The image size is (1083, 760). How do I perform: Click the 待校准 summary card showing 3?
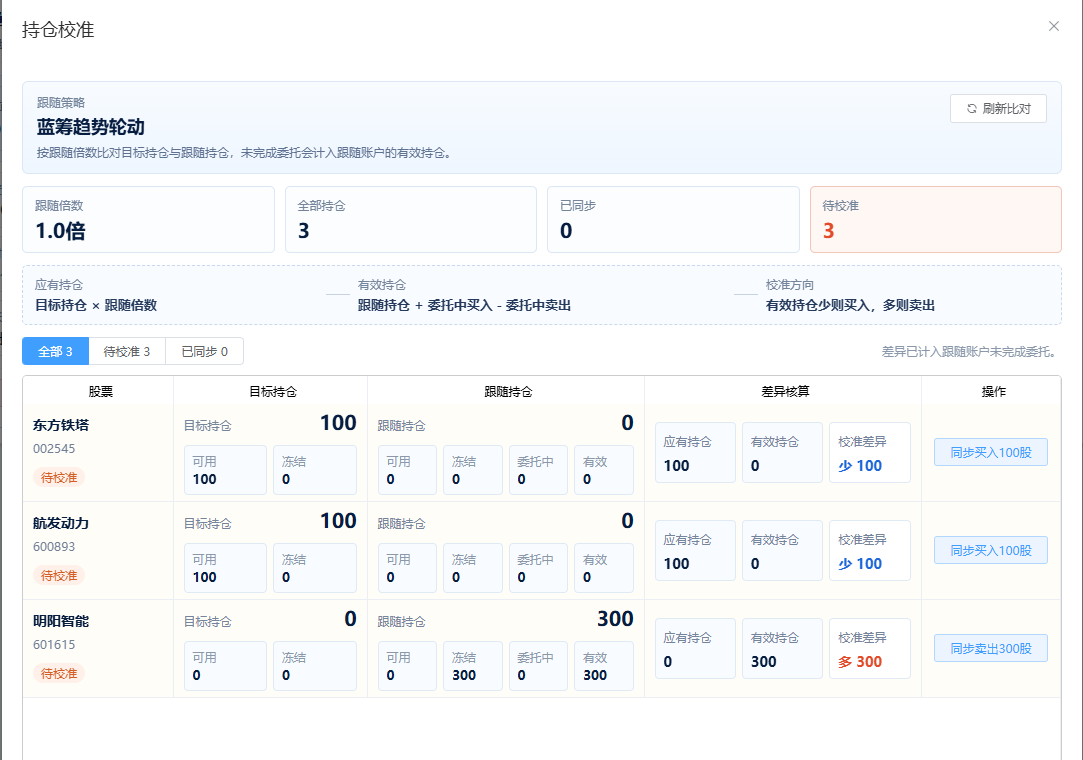coord(935,220)
